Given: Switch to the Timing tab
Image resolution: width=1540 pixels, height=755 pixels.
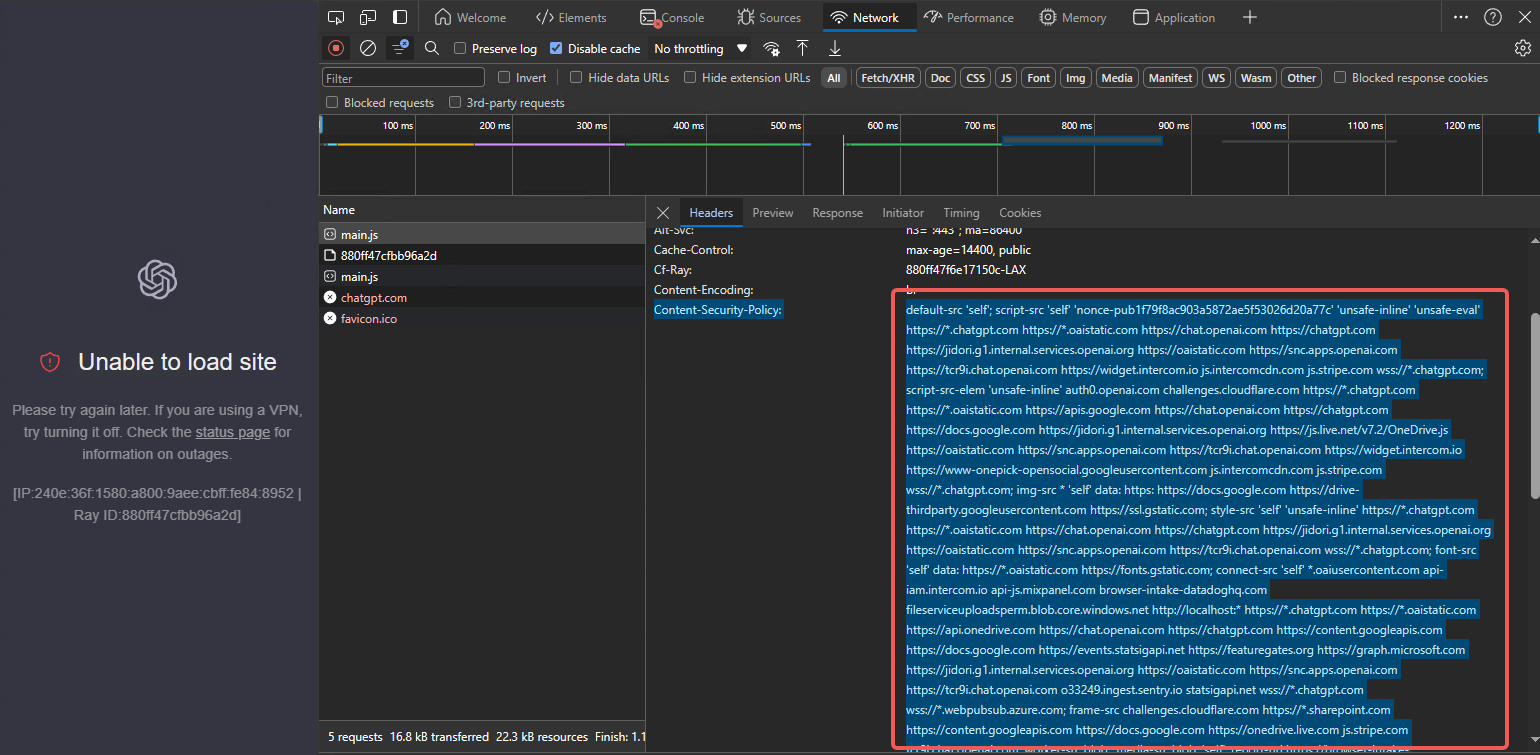Looking at the screenshot, I should tap(961, 213).
